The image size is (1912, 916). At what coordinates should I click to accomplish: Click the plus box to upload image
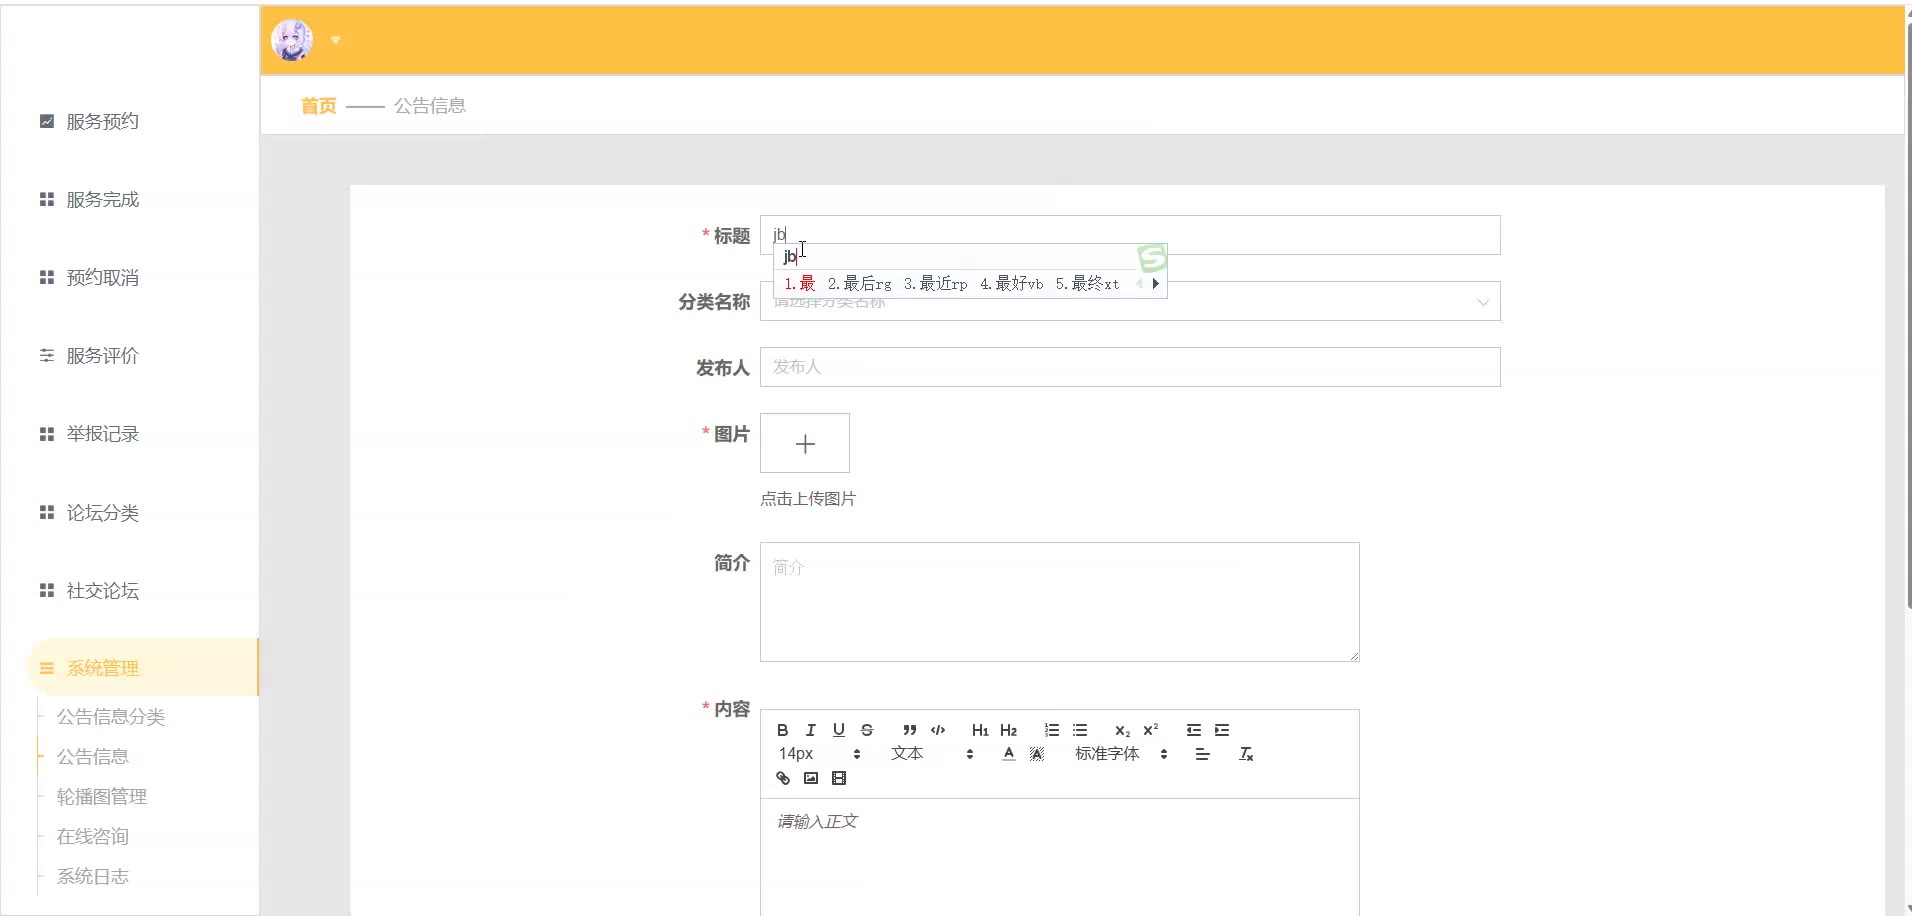(x=804, y=443)
